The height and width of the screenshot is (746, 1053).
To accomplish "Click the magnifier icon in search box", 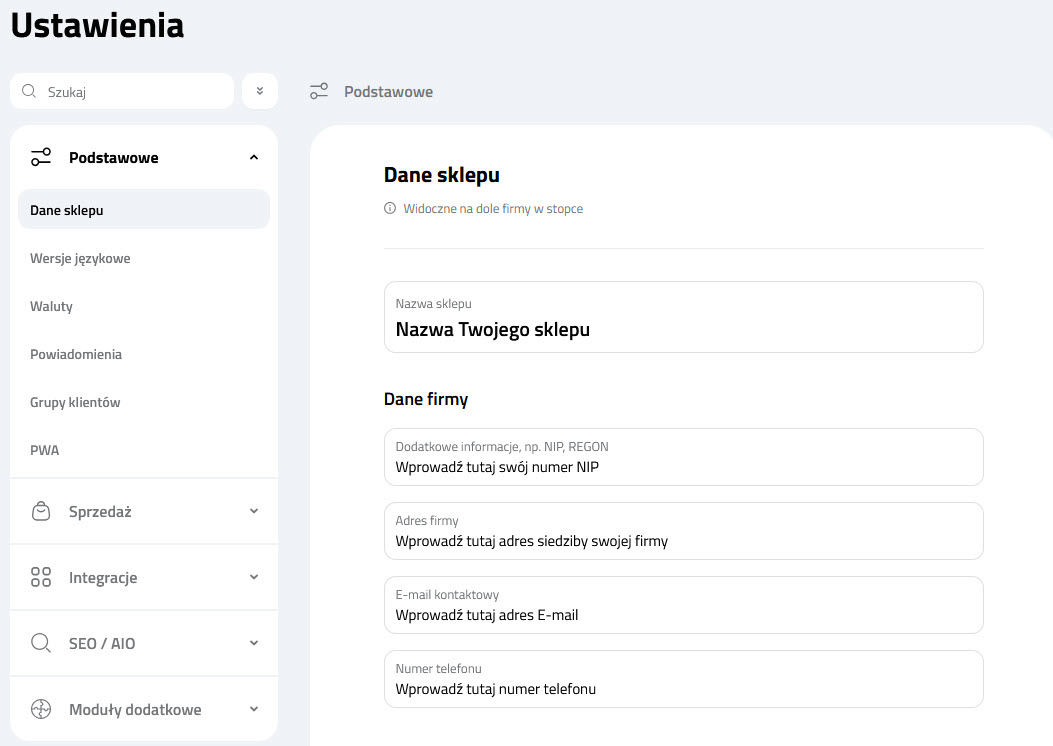I will [x=29, y=91].
